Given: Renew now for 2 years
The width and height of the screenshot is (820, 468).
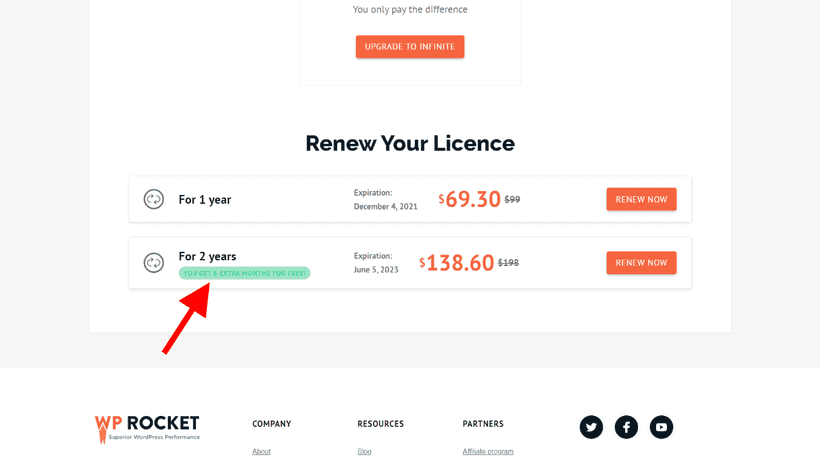Looking at the screenshot, I should click(x=641, y=263).
